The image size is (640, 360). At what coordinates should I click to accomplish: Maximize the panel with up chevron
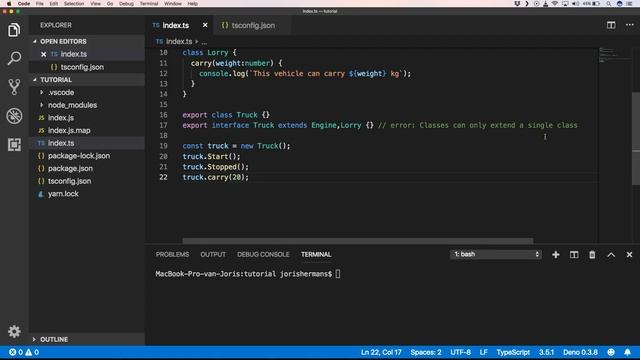pos(611,255)
